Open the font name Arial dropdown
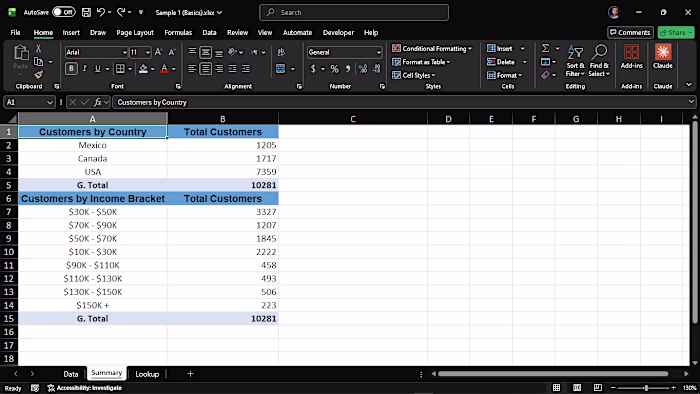The height and width of the screenshot is (394, 700). 125,53
